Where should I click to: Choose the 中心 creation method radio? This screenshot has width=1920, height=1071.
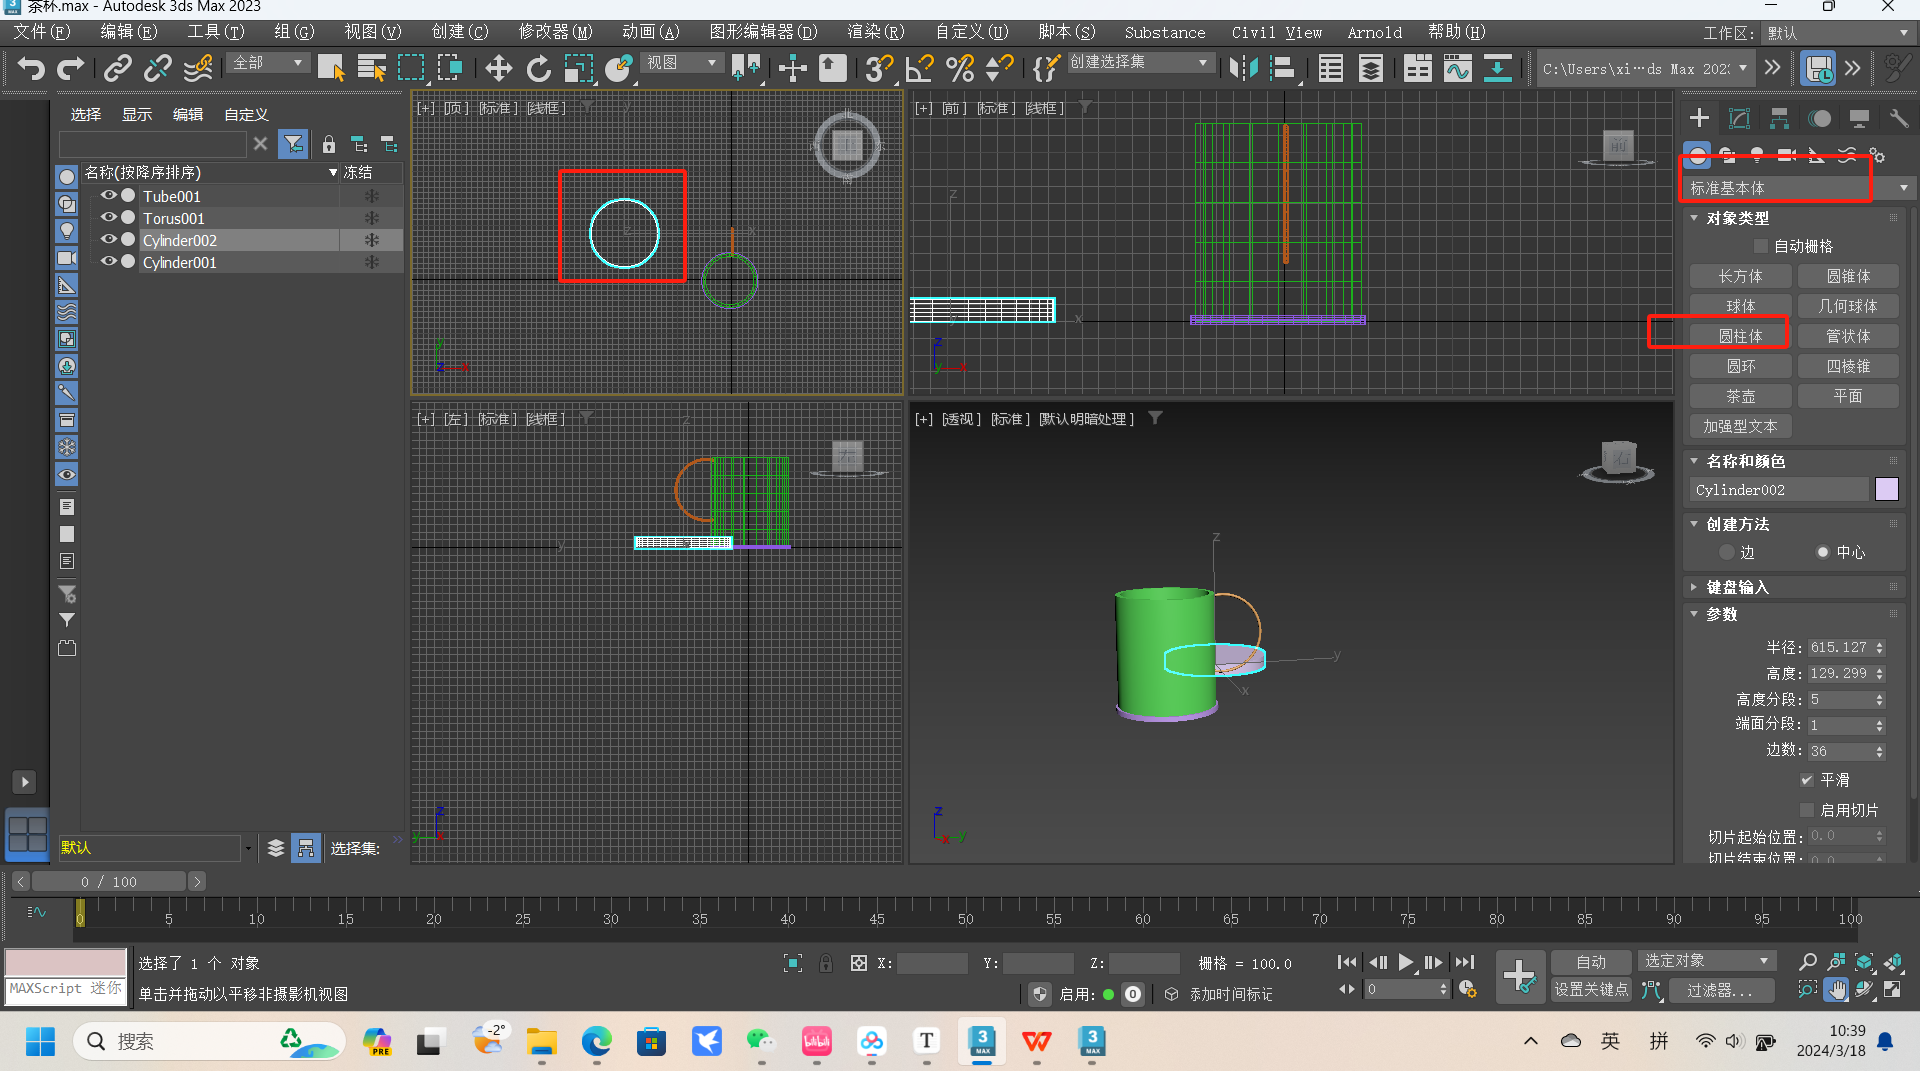[1823, 552]
